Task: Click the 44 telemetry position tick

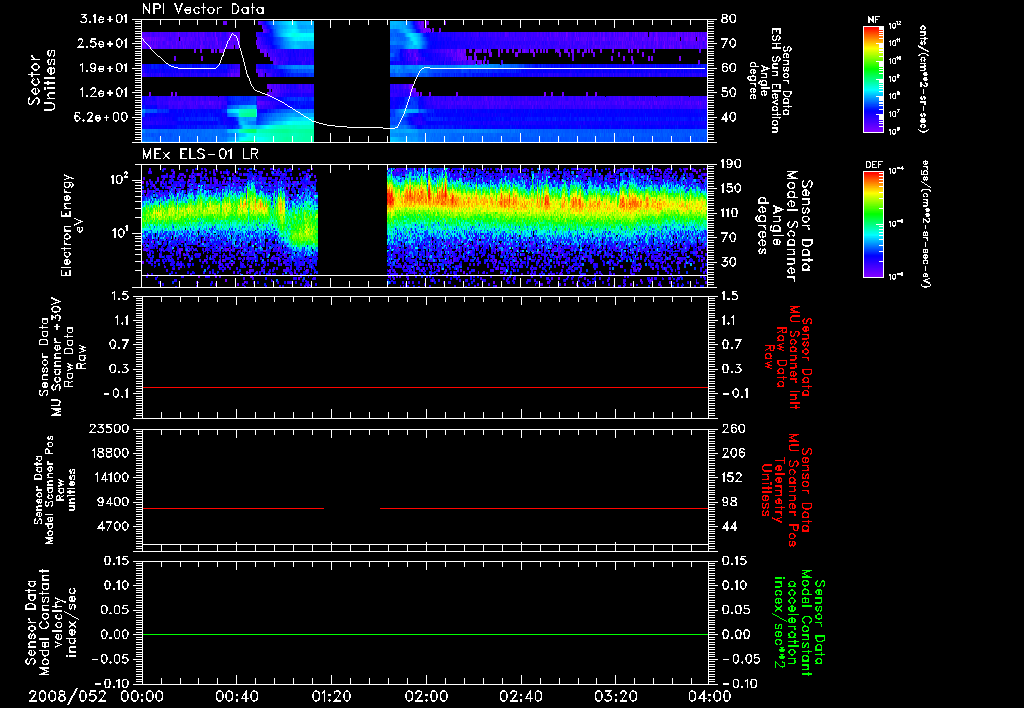Action: 729,526
